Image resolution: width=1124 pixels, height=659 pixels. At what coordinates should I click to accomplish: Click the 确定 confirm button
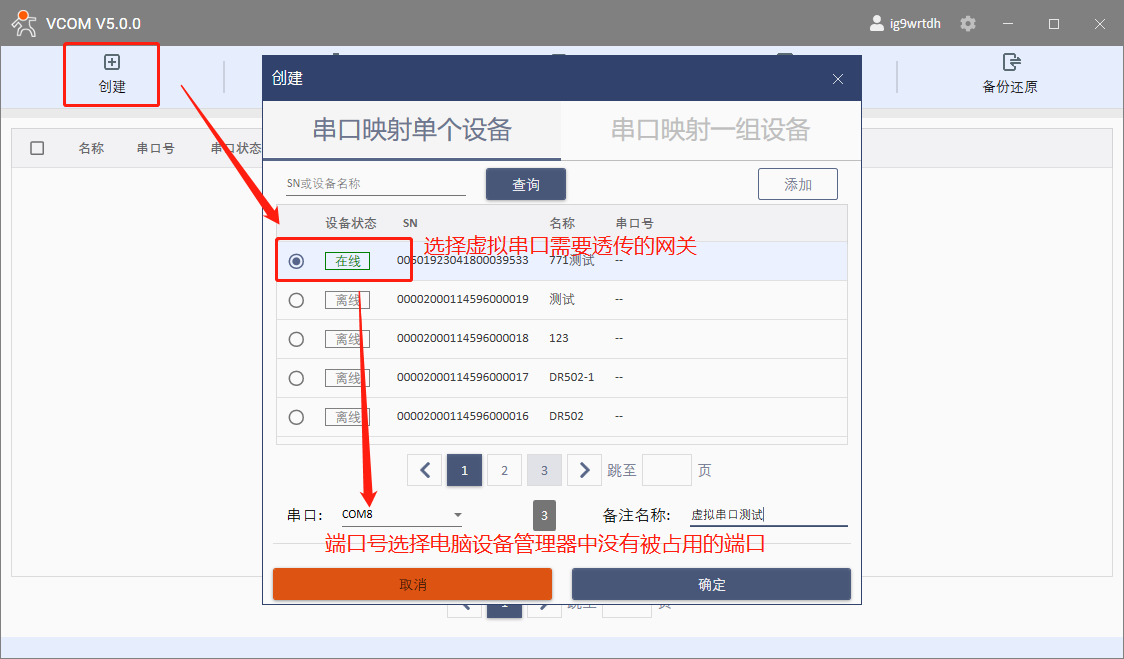tap(711, 584)
